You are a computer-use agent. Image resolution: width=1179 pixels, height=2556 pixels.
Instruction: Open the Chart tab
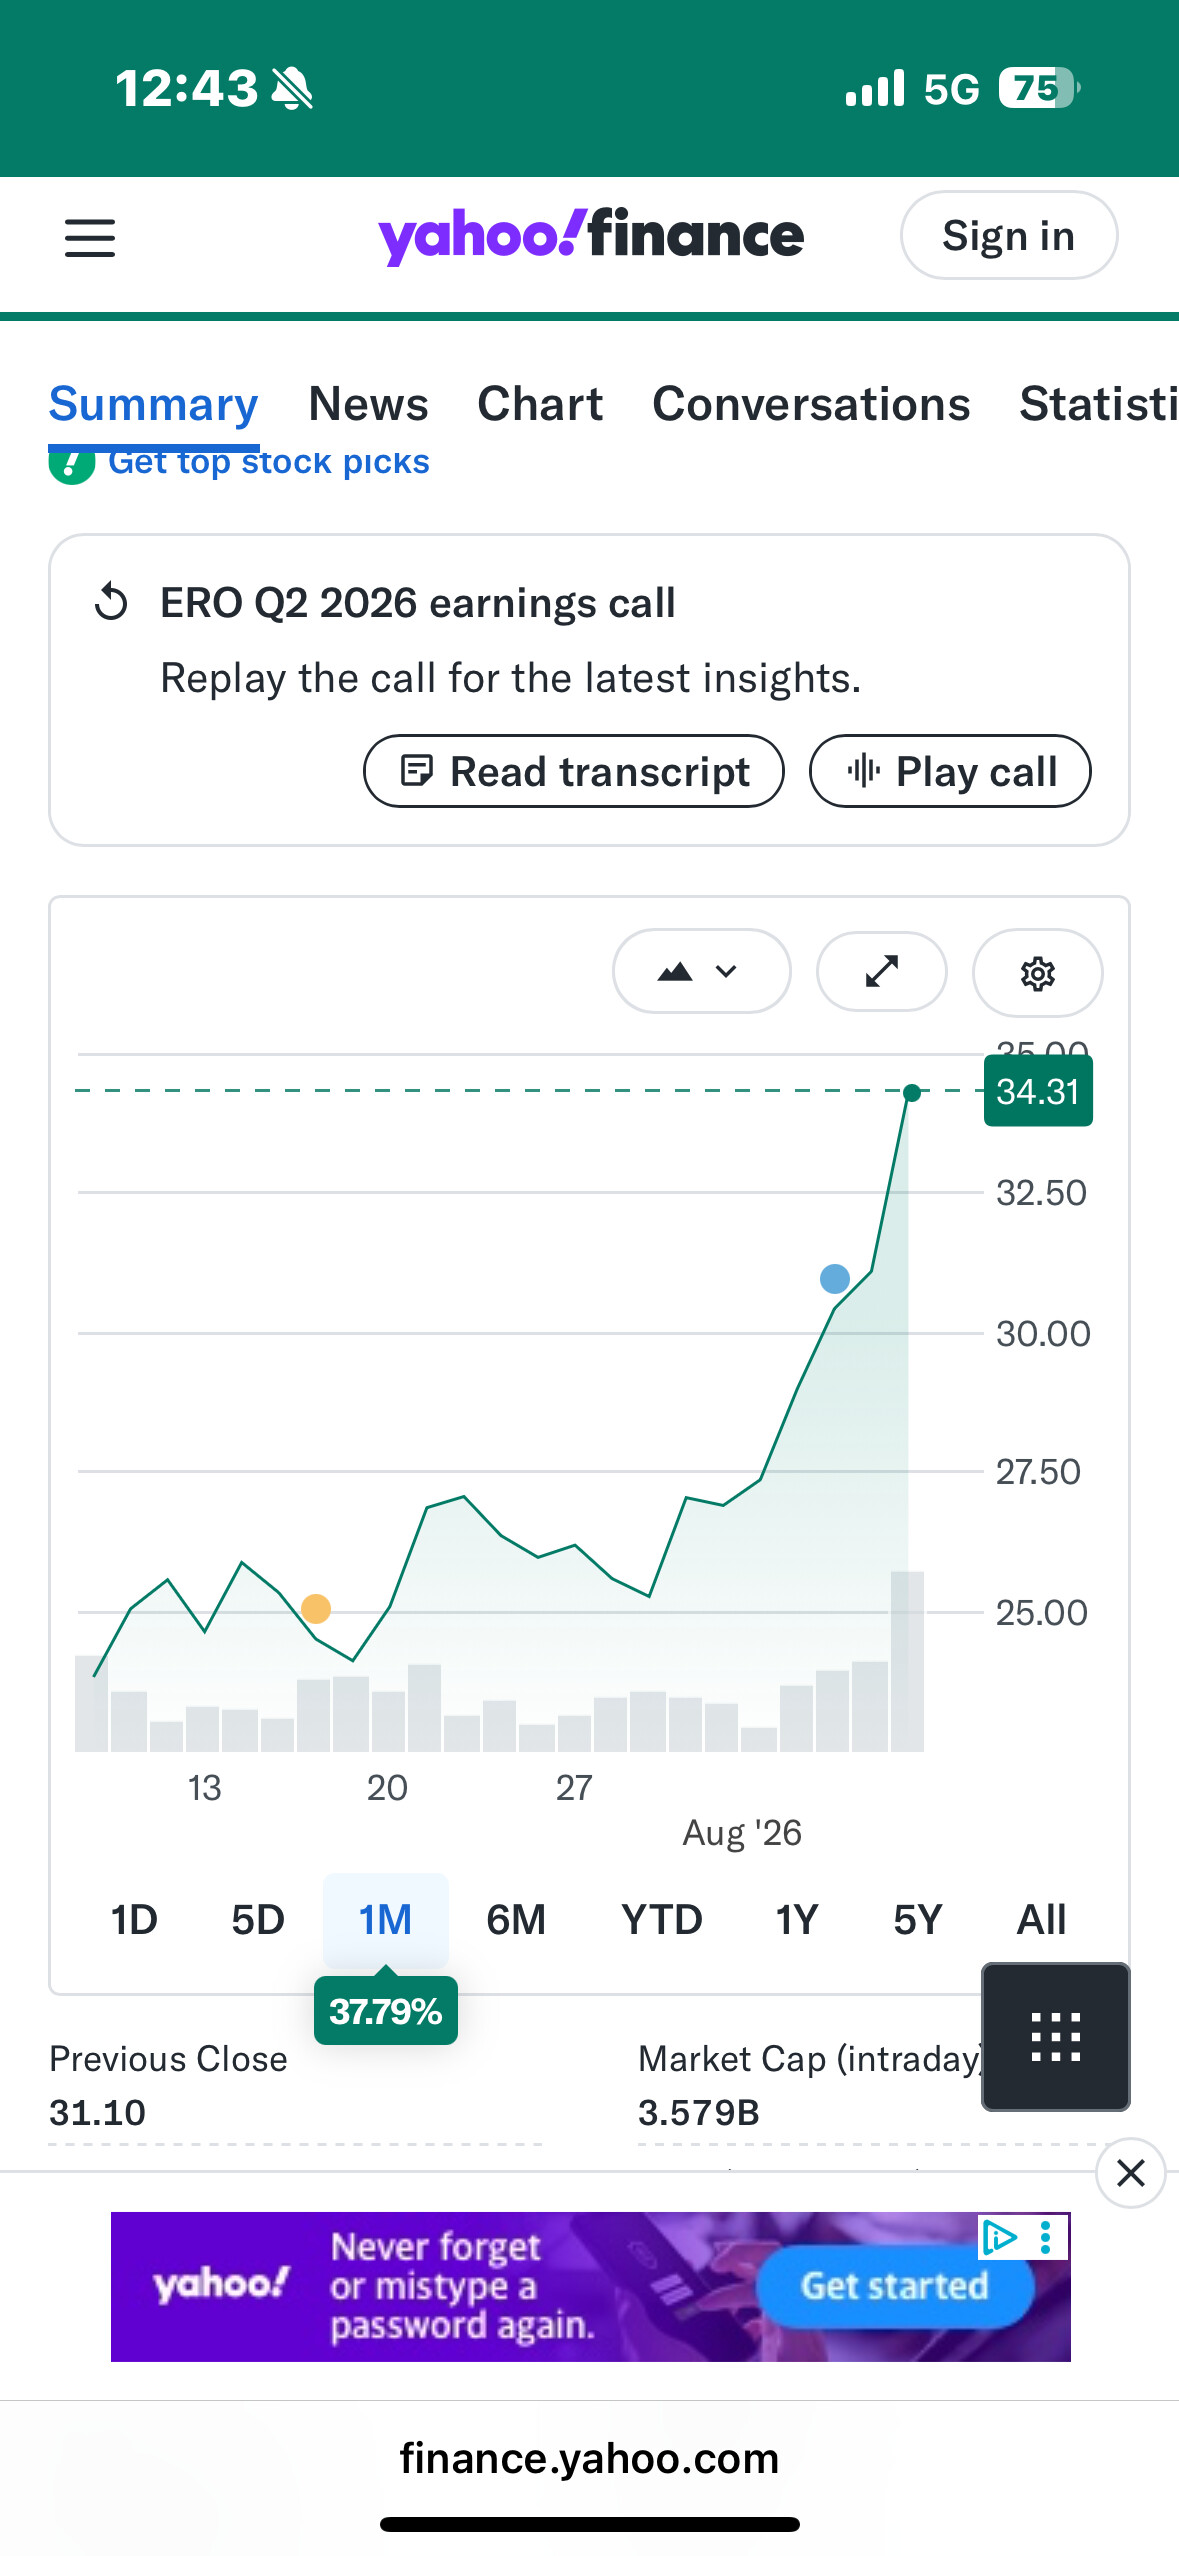[540, 404]
